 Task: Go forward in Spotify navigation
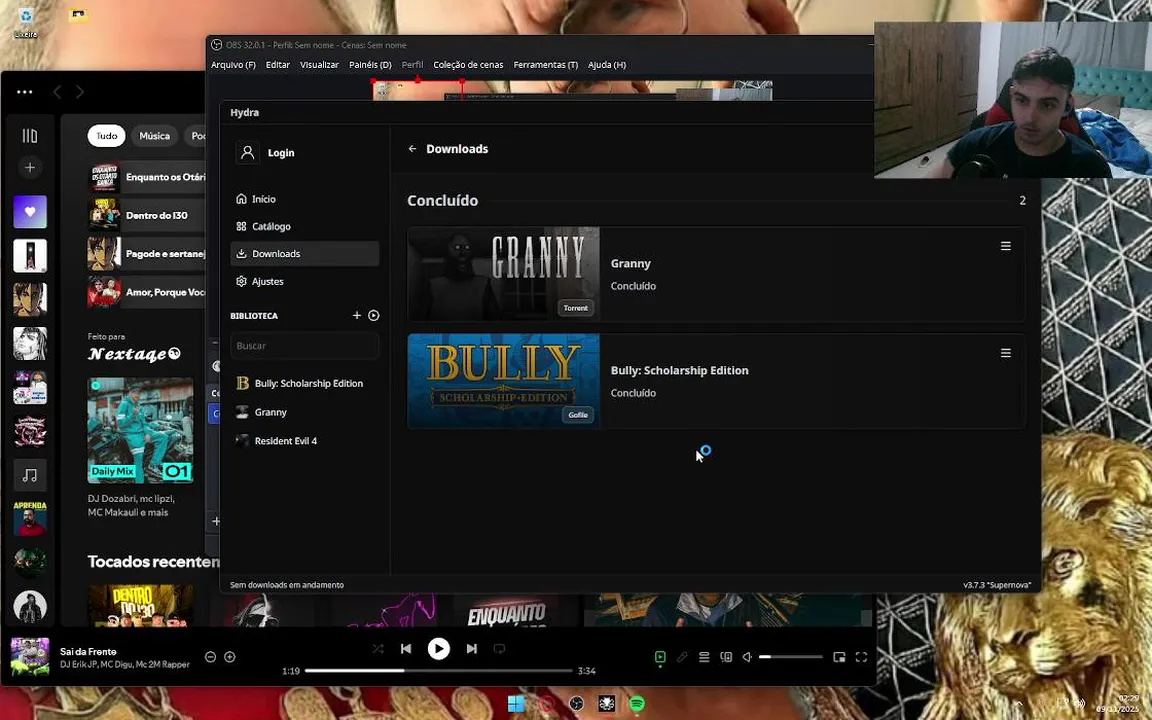pos(79,92)
